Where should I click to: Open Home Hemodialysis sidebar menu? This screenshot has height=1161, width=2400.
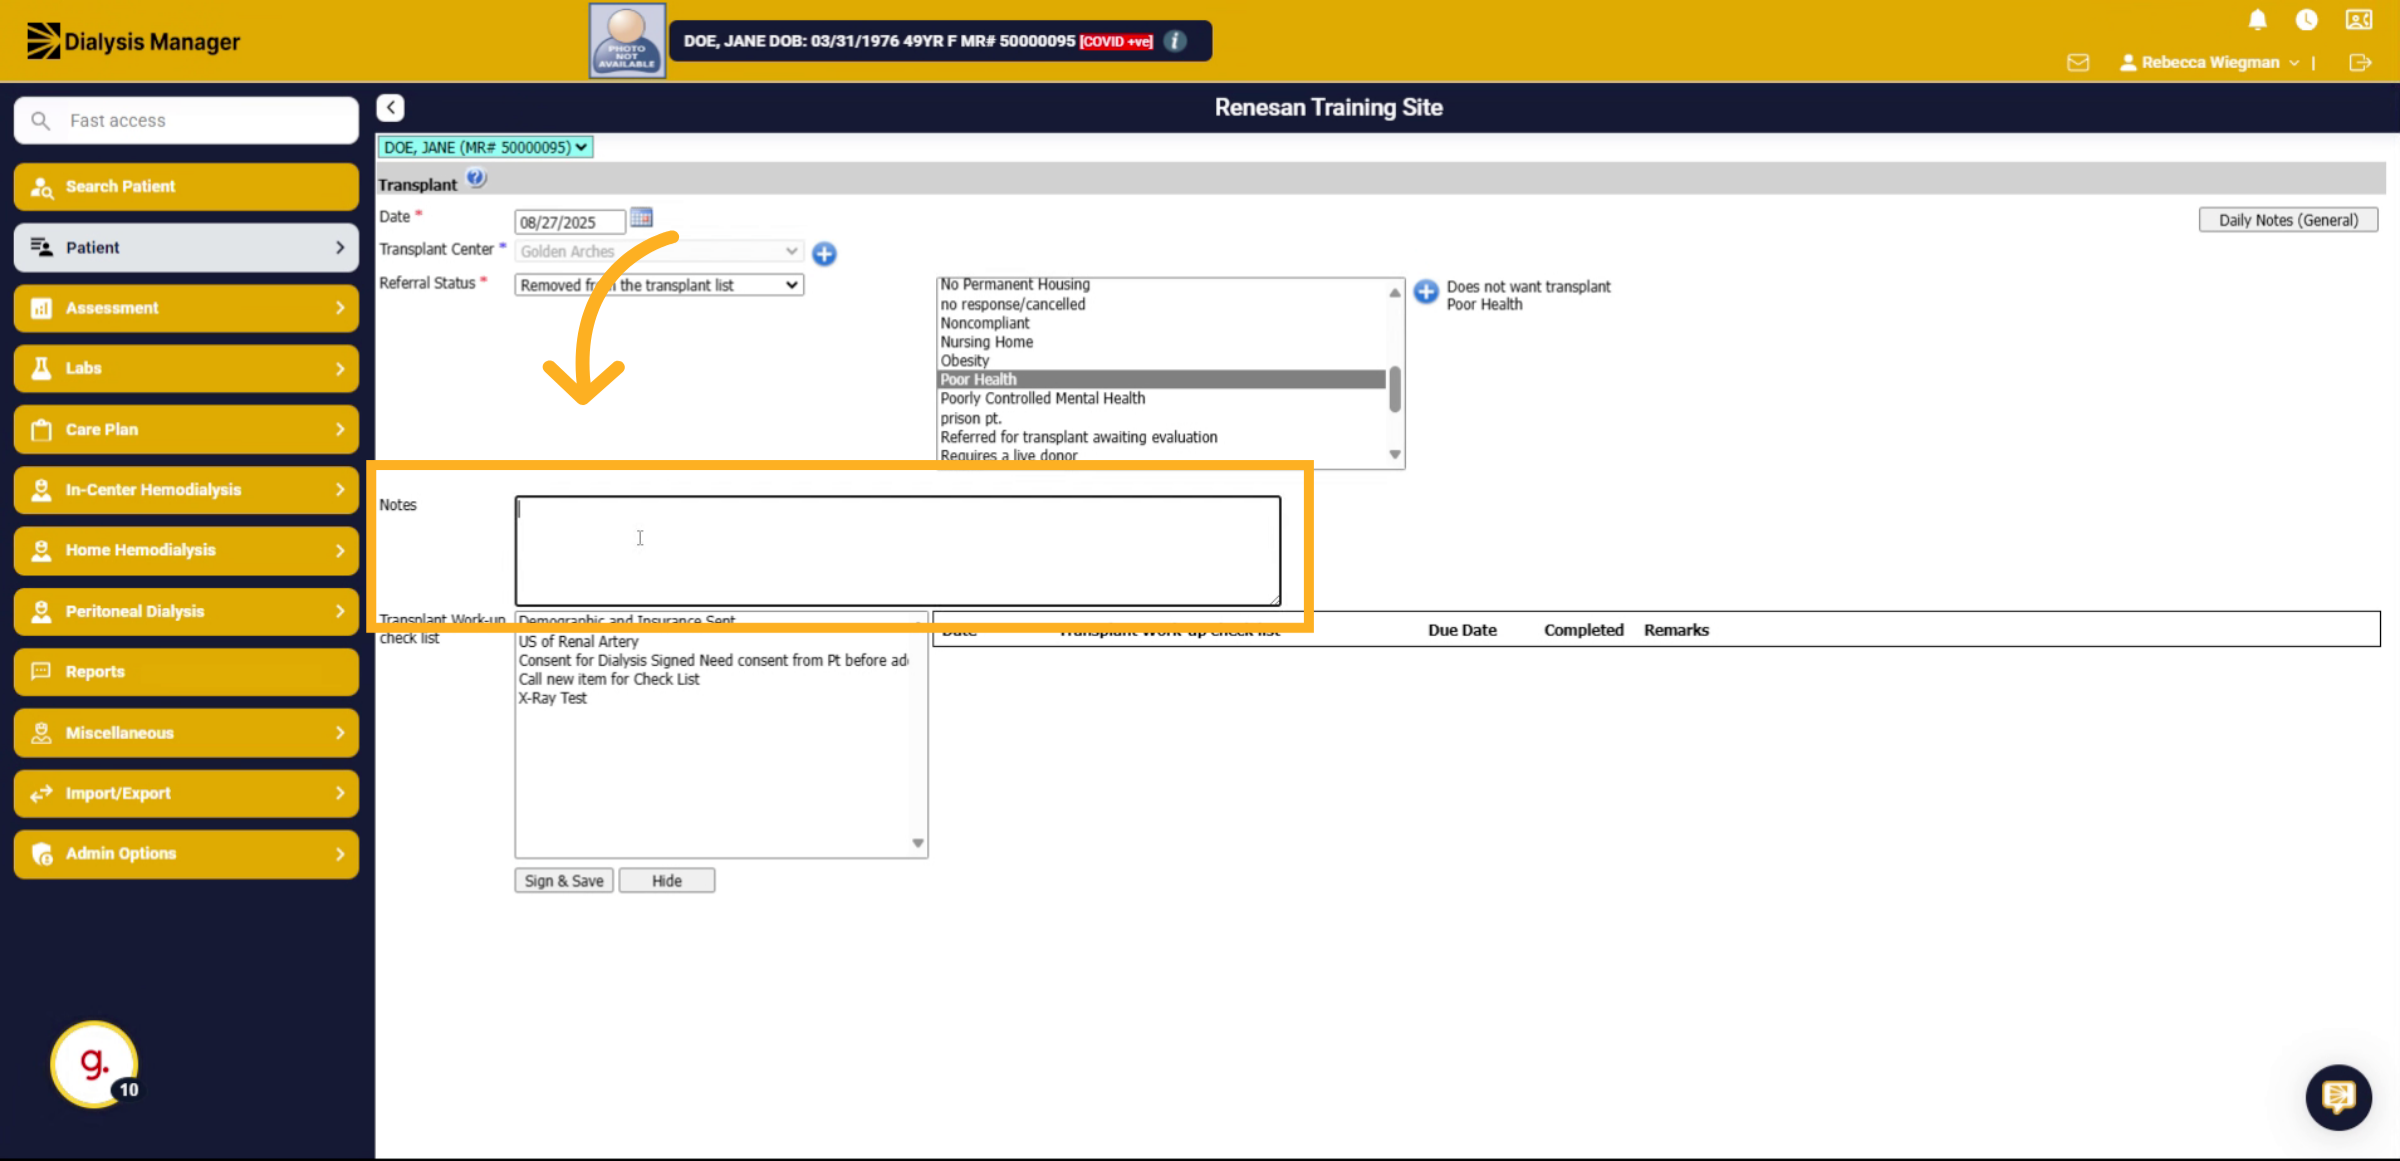click(187, 550)
